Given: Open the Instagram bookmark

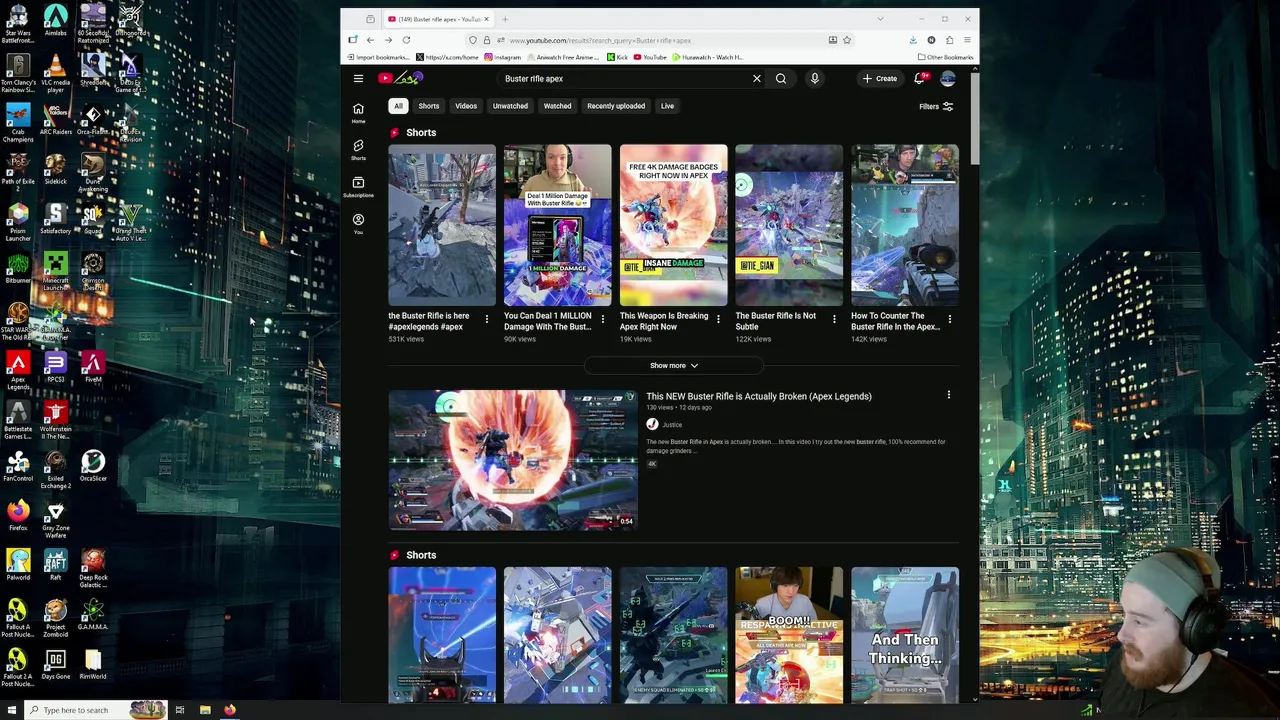Looking at the screenshot, I should [x=503, y=57].
